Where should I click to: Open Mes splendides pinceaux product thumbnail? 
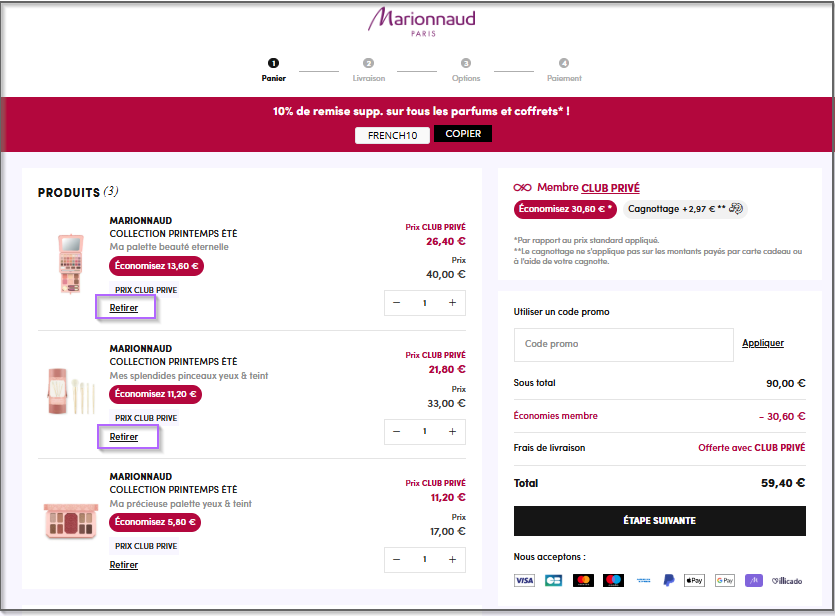click(x=70, y=391)
